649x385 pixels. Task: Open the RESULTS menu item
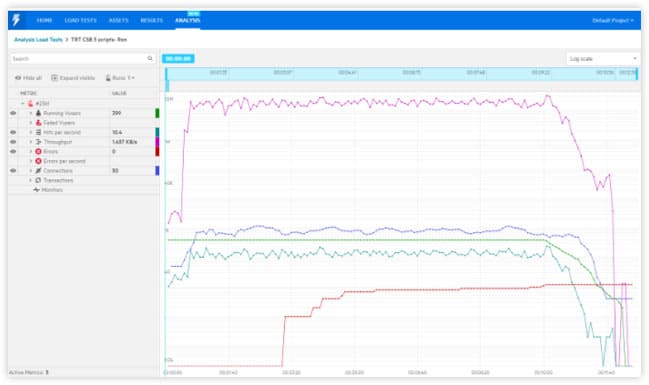[x=151, y=20]
